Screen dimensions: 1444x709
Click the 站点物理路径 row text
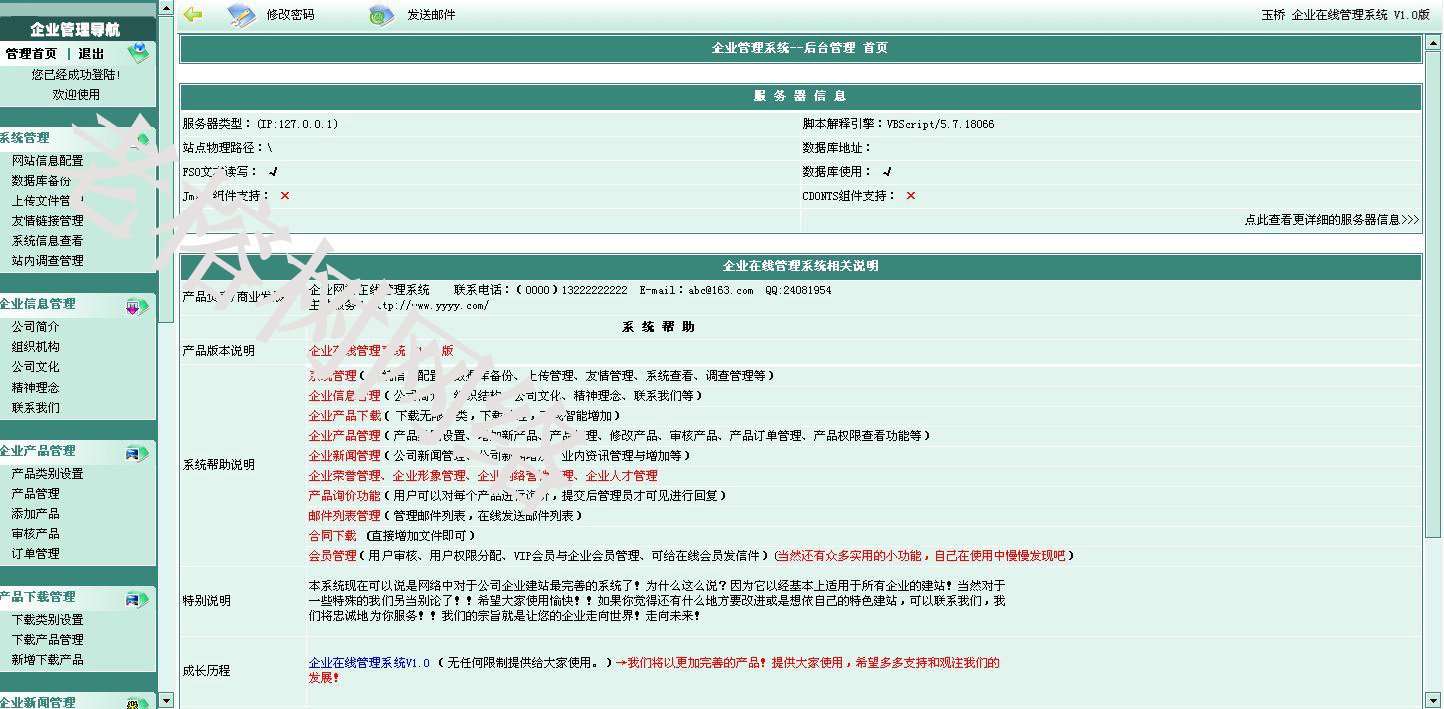(x=228, y=148)
